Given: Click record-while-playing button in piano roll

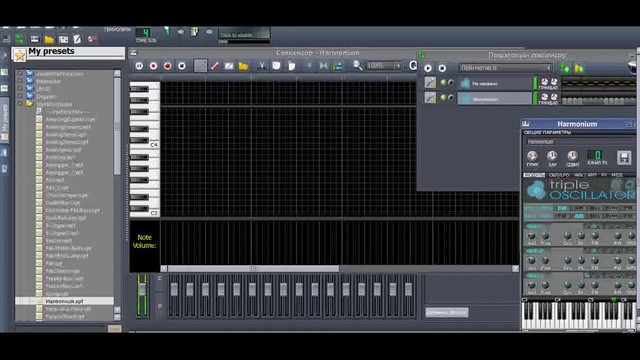Looking at the screenshot, I should pos(168,66).
